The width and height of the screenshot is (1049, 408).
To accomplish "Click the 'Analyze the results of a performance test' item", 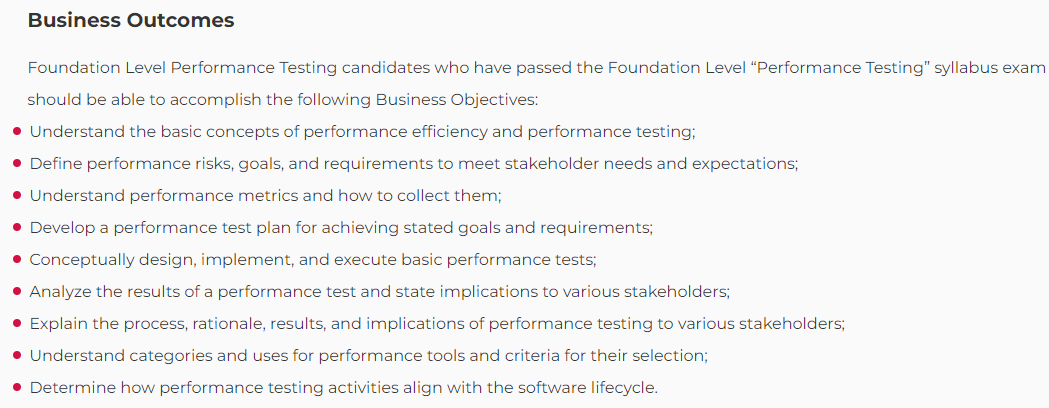I will (379, 292).
